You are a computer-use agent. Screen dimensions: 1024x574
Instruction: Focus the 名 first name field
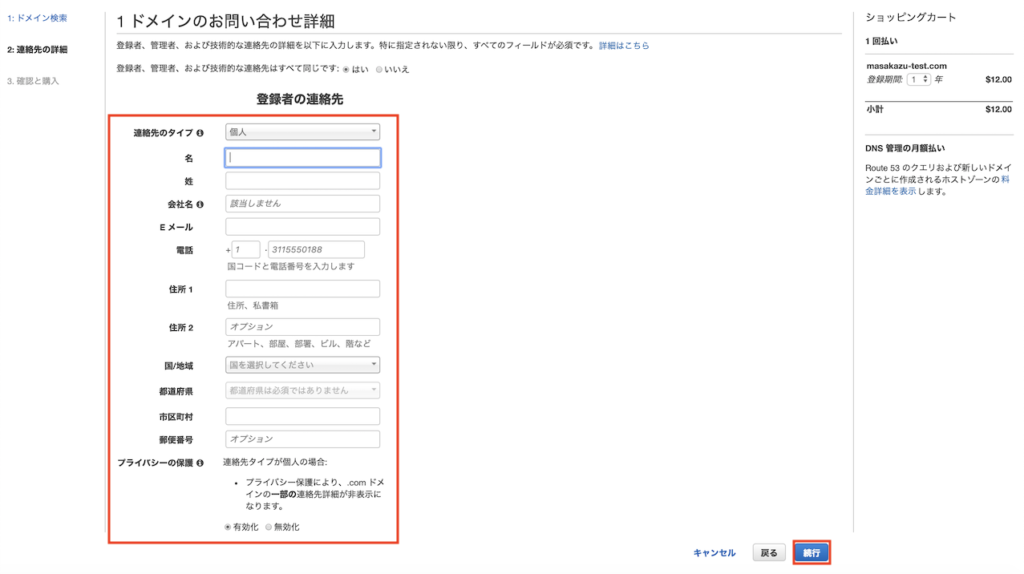pyautogui.click(x=302, y=157)
